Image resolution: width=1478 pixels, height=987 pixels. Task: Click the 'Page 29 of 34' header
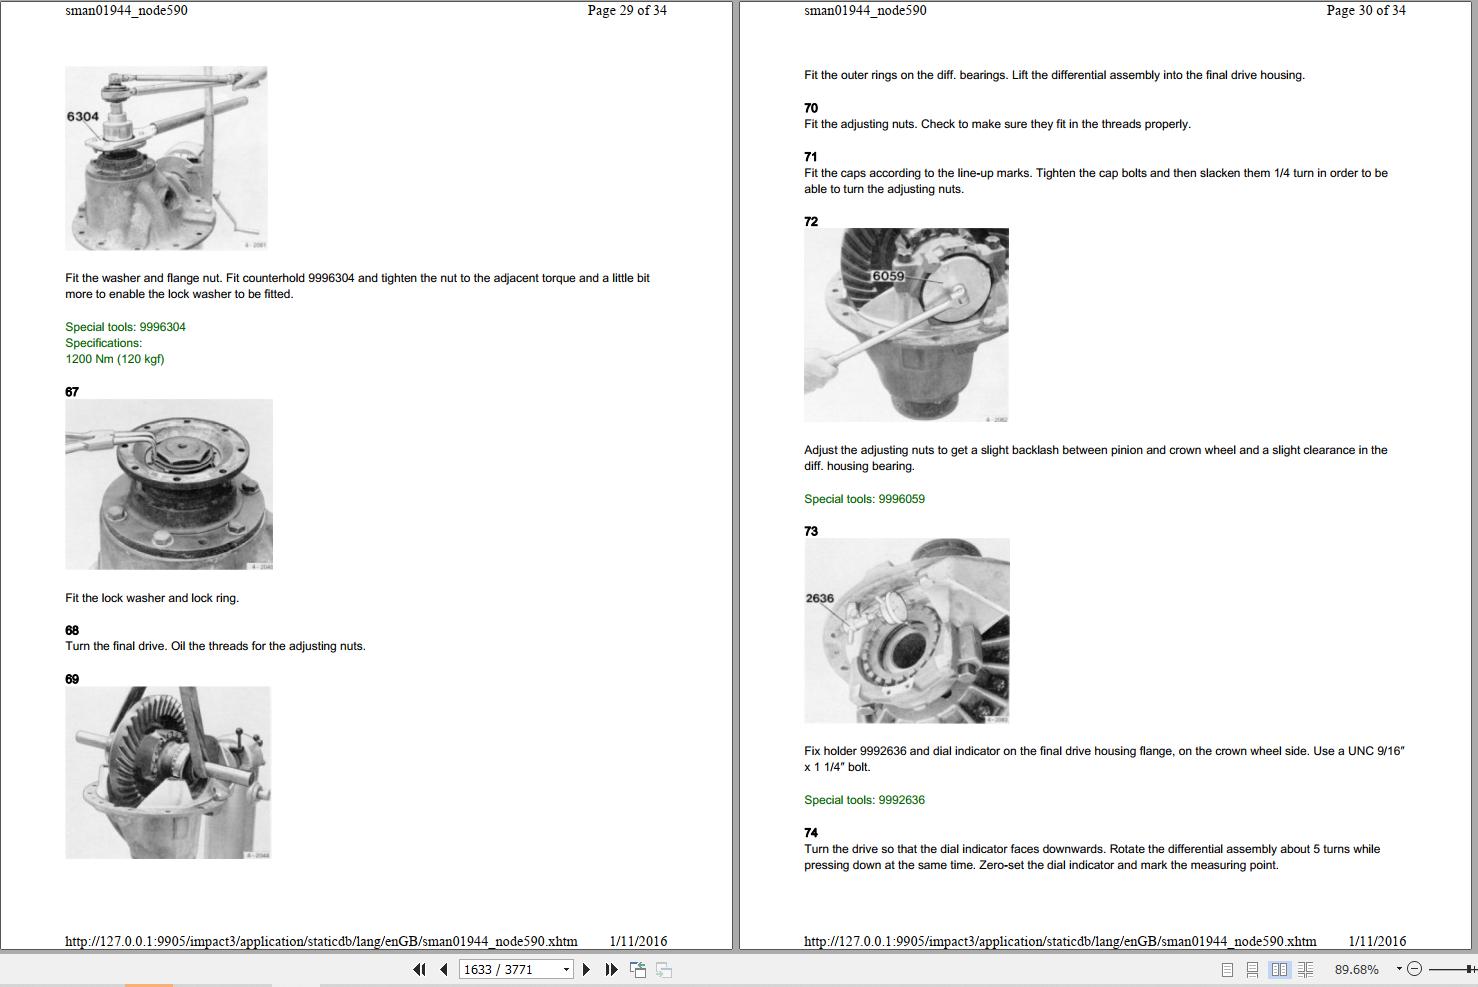pos(627,10)
